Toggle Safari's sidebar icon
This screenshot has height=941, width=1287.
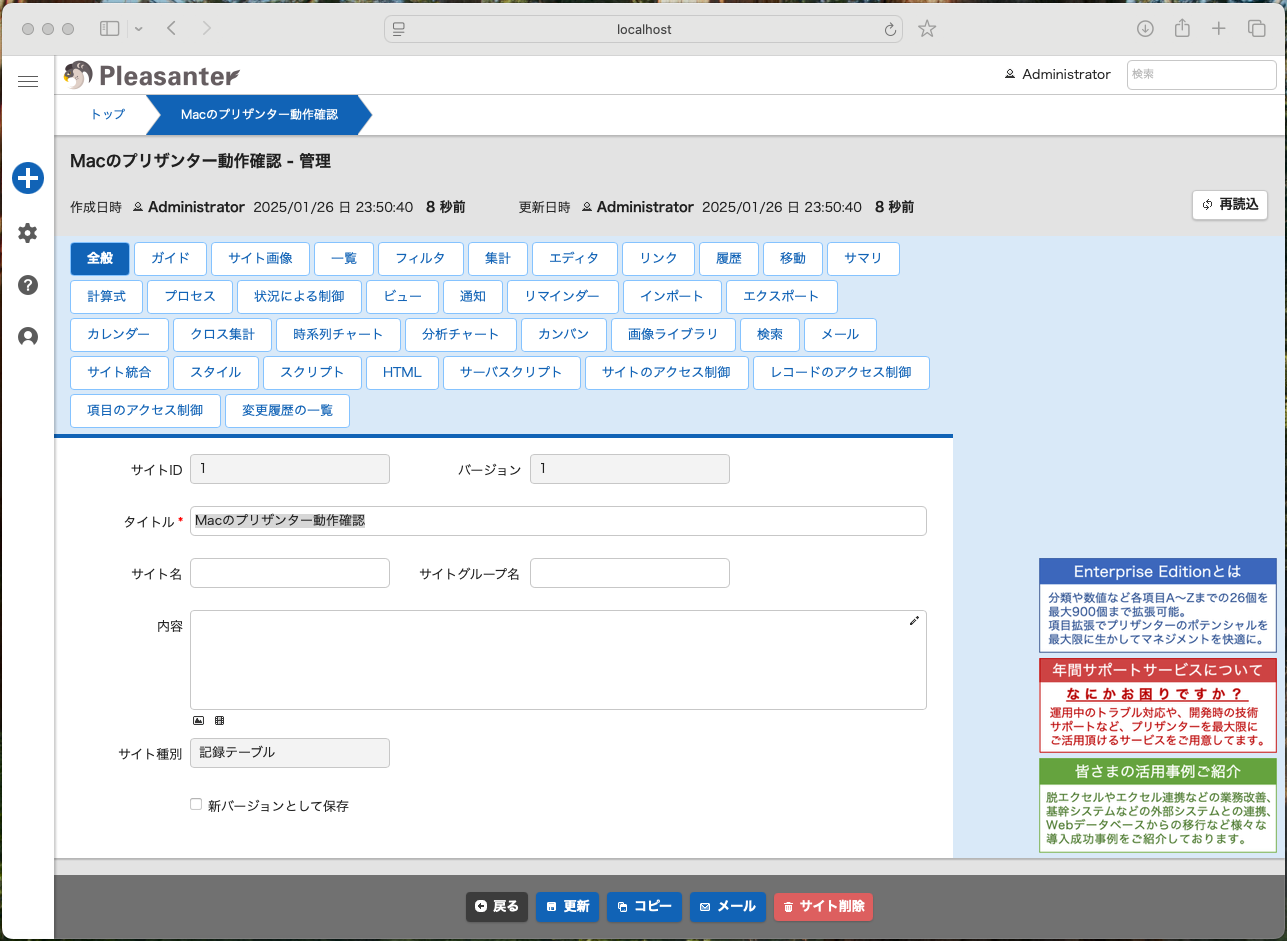(109, 29)
